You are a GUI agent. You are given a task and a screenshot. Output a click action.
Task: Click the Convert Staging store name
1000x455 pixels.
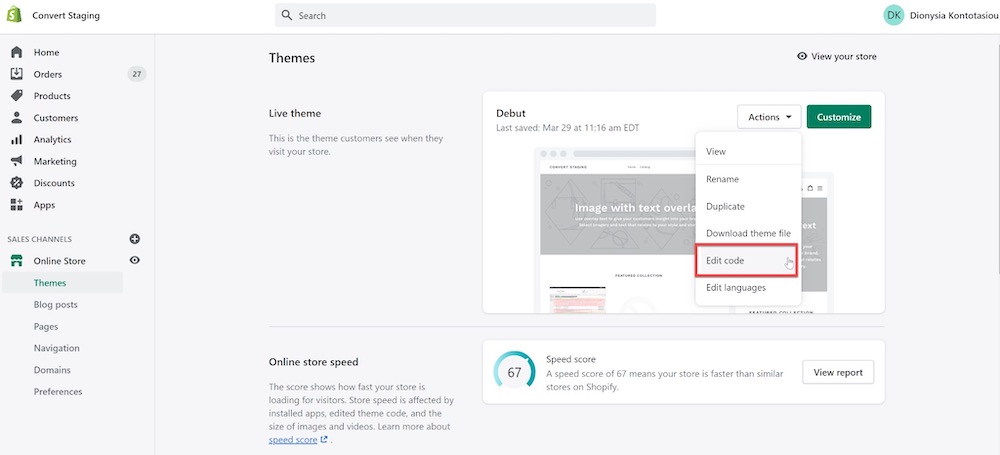66,15
